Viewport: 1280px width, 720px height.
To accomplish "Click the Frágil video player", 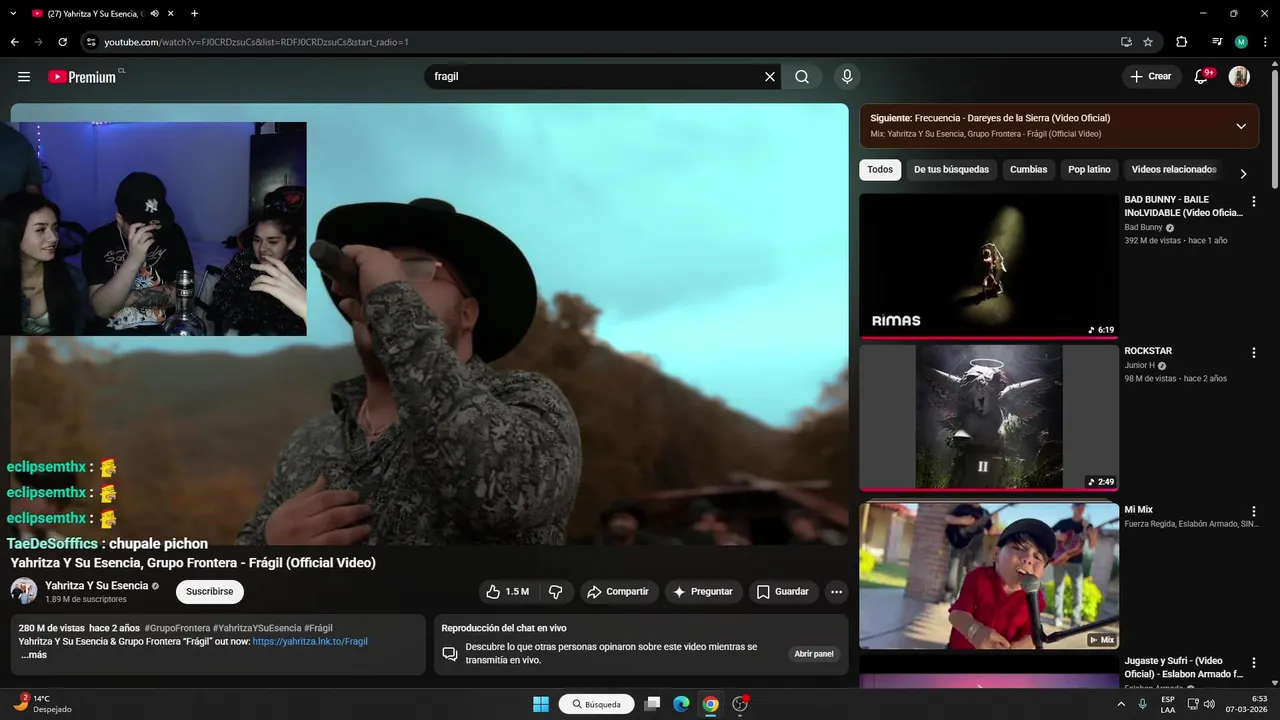I will 430,324.
